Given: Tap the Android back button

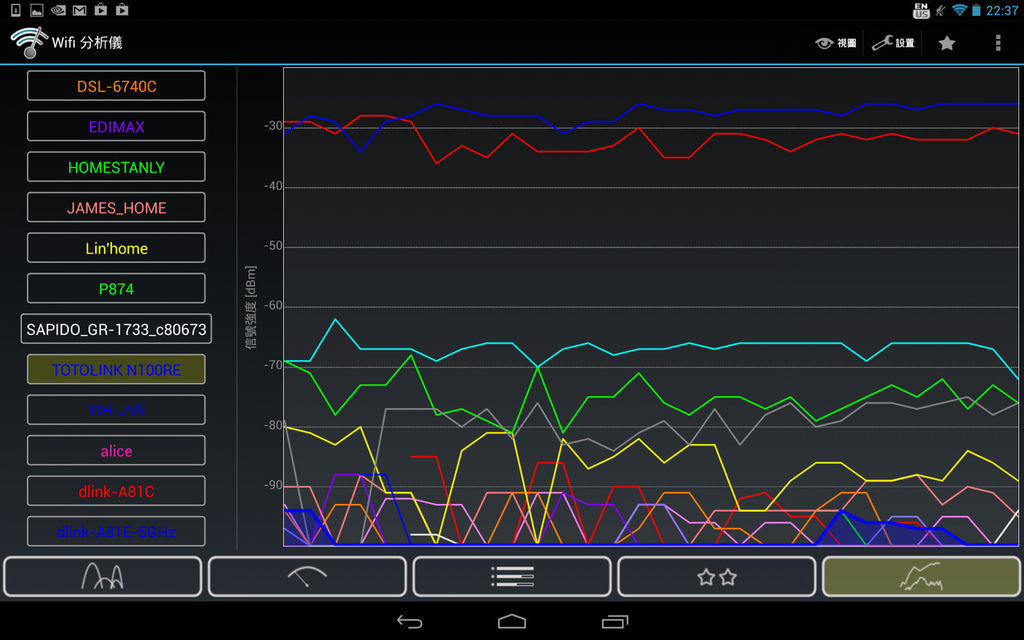Looking at the screenshot, I should pos(409,622).
